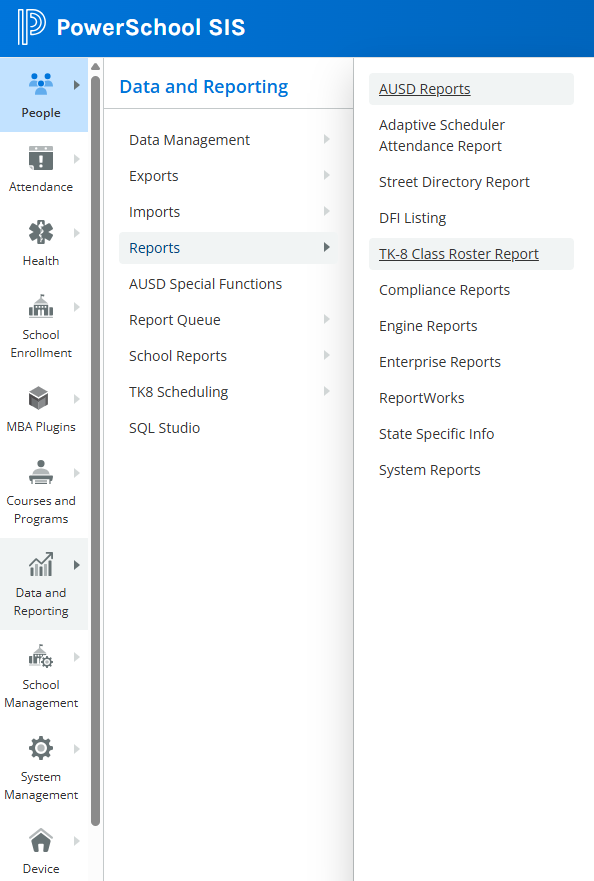Click the TK-8 Class Roster Report link
594x881 pixels.
[459, 254]
